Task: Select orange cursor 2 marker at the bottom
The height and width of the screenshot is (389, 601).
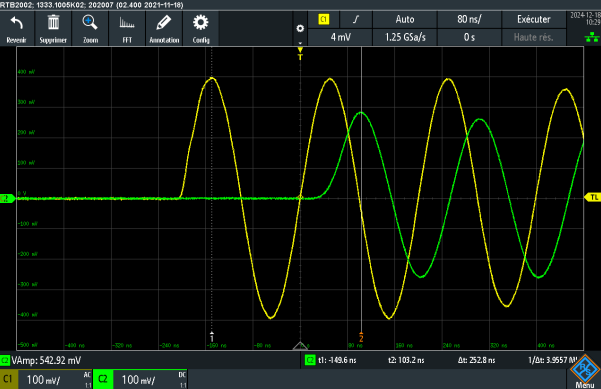Action: [x=361, y=337]
